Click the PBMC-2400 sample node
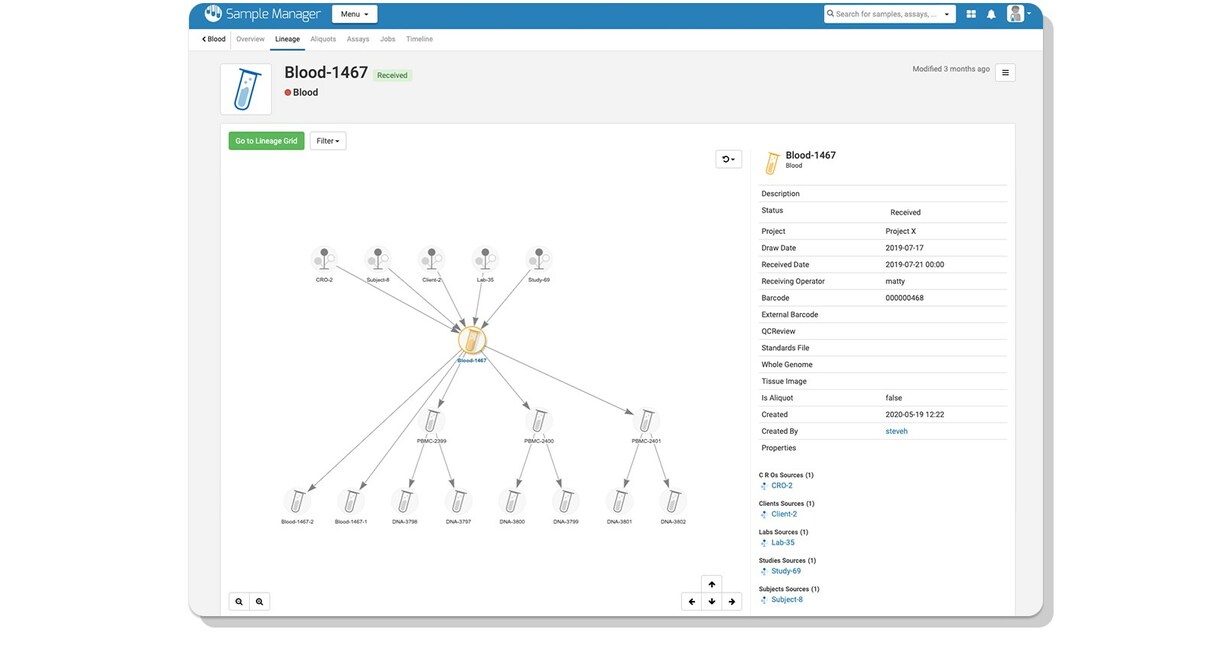 [x=538, y=422]
